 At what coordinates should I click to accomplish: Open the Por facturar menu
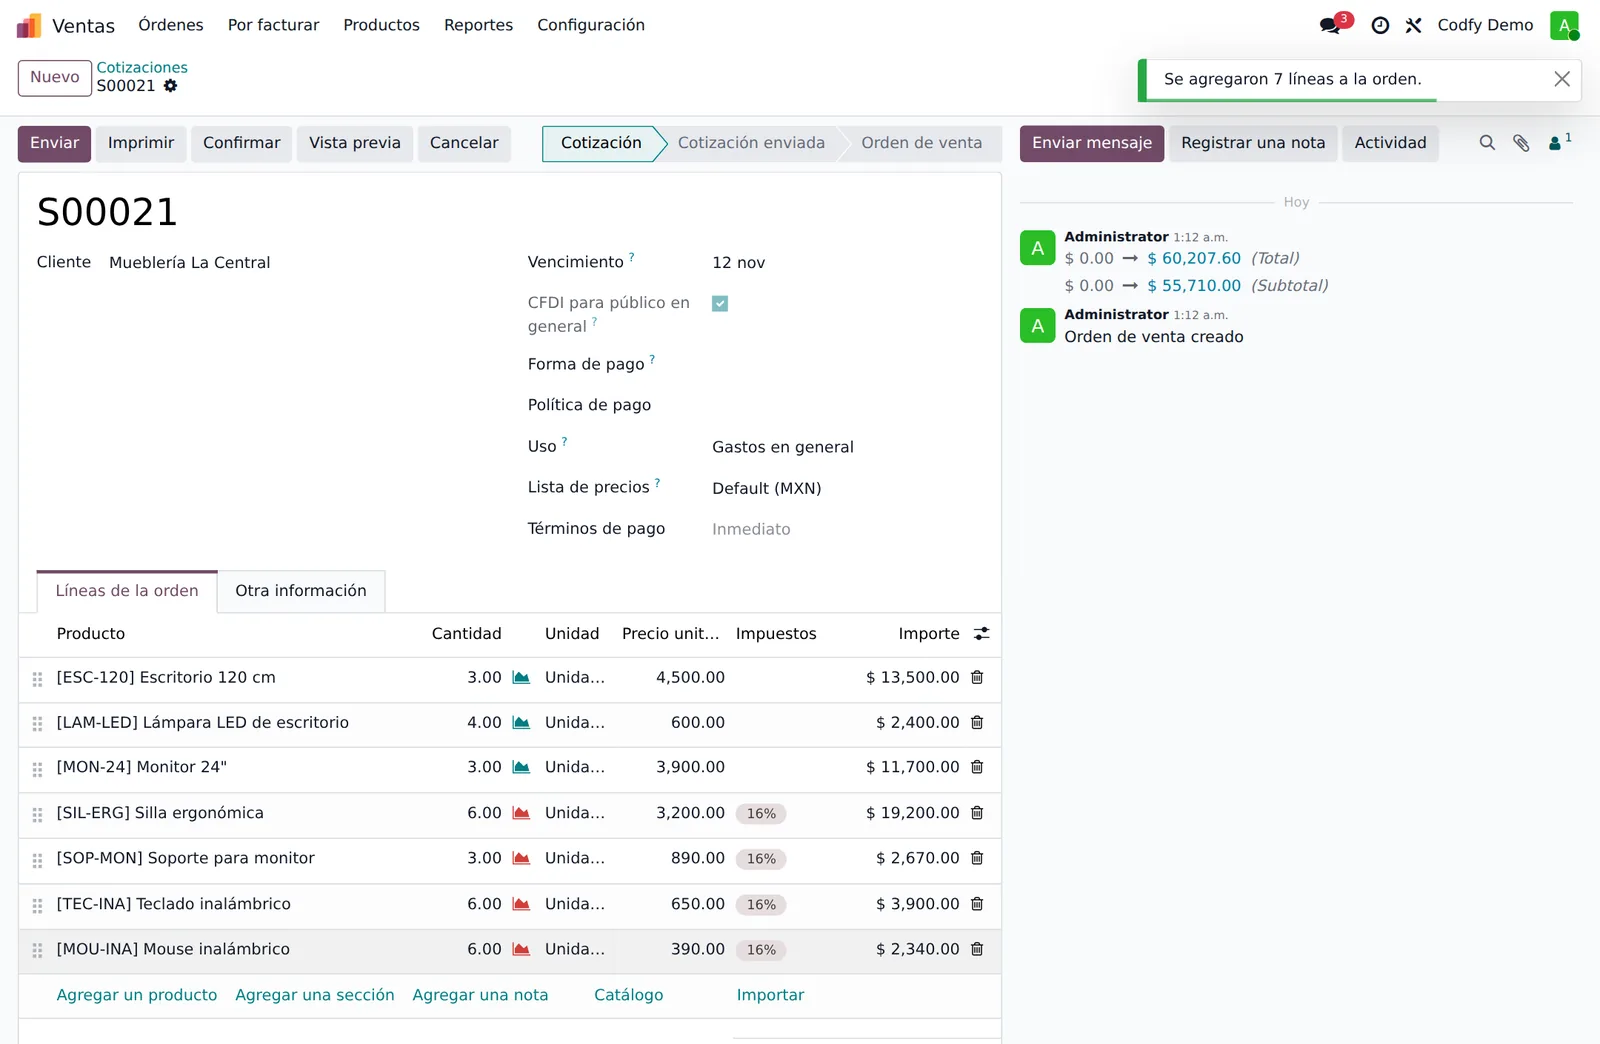click(x=273, y=25)
